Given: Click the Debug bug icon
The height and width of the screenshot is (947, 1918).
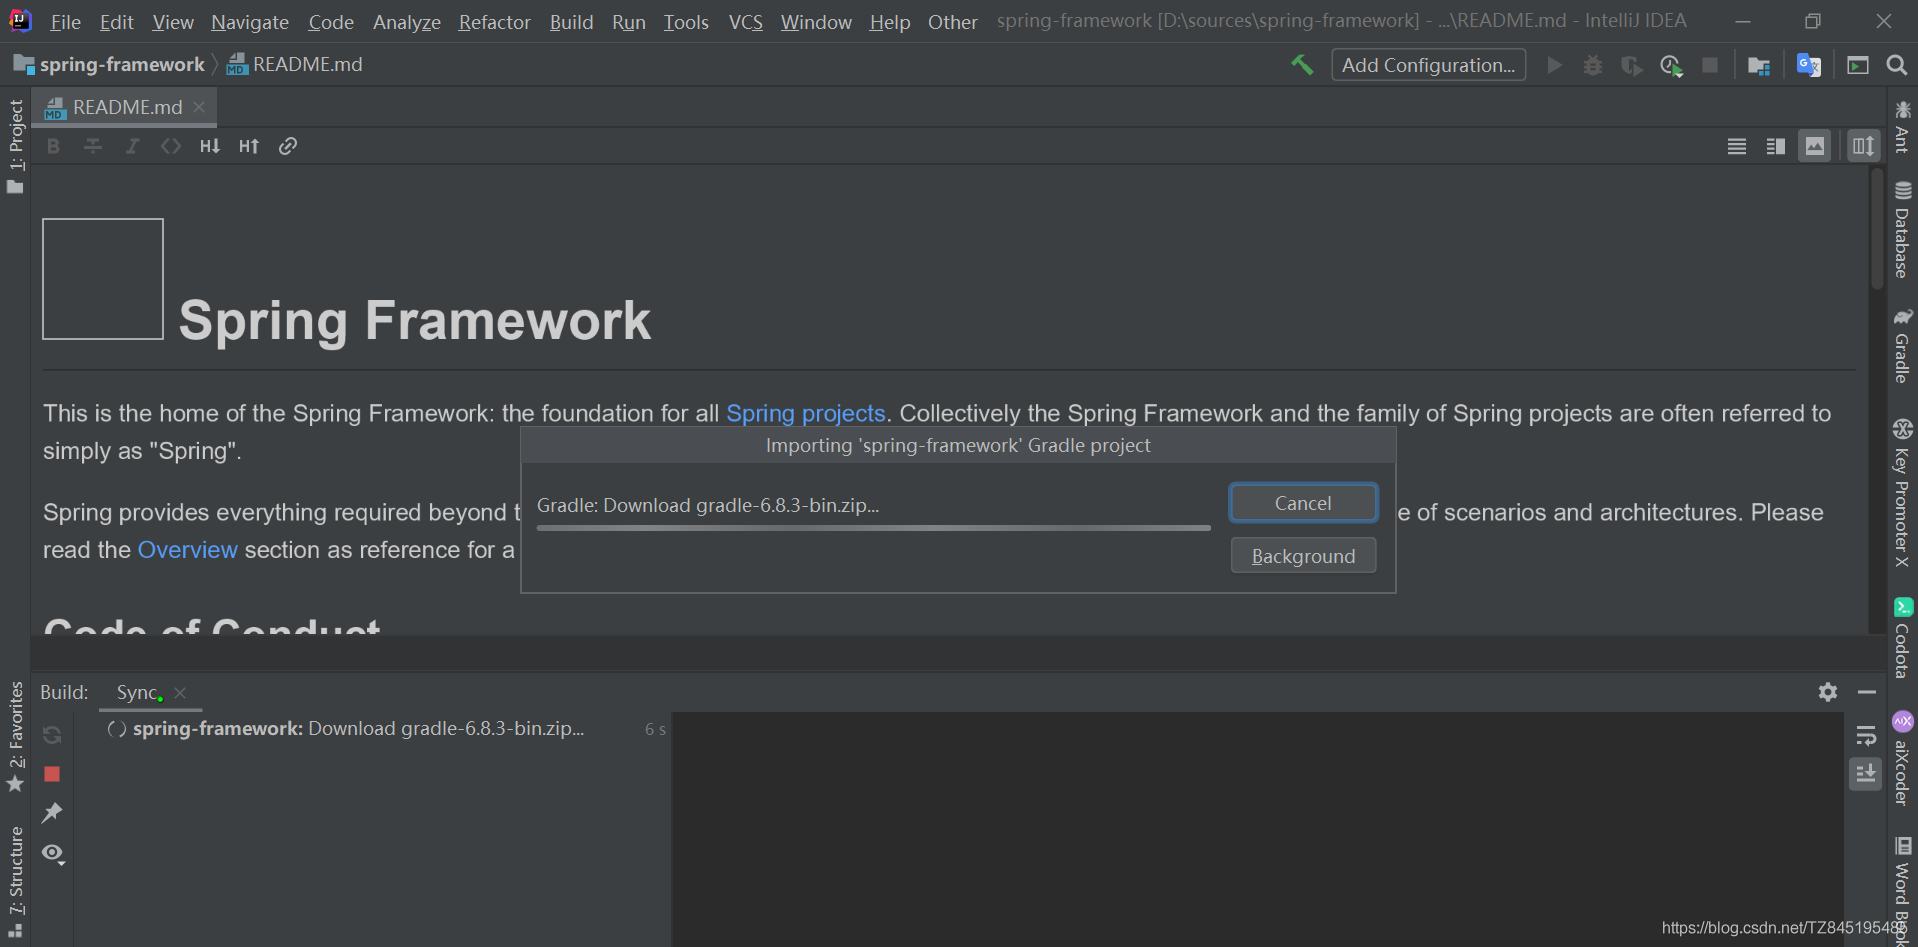Looking at the screenshot, I should coord(1593,65).
